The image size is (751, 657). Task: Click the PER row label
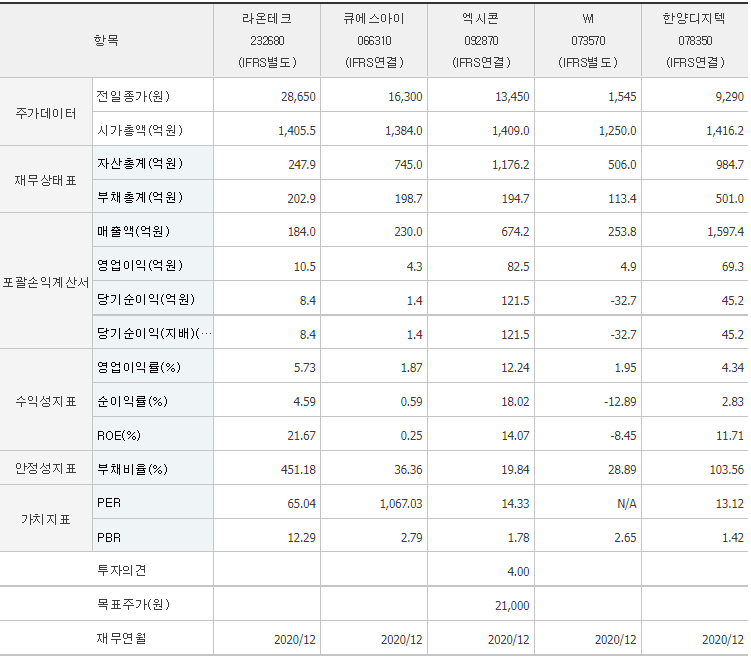click(109, 503)
